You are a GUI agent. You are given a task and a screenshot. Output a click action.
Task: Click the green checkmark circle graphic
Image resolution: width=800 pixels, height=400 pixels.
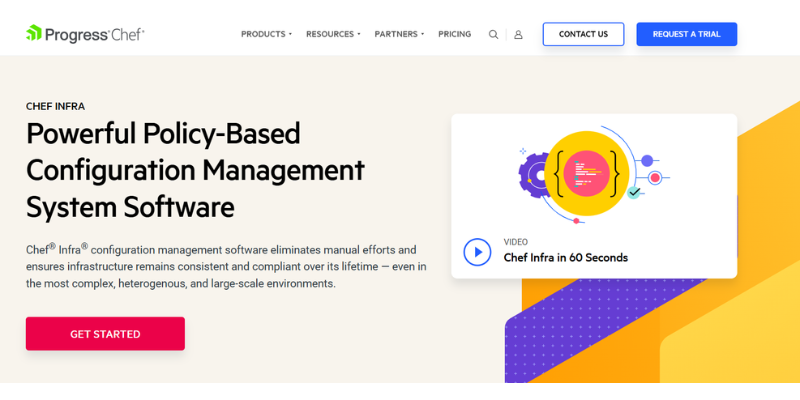point(634,192)
